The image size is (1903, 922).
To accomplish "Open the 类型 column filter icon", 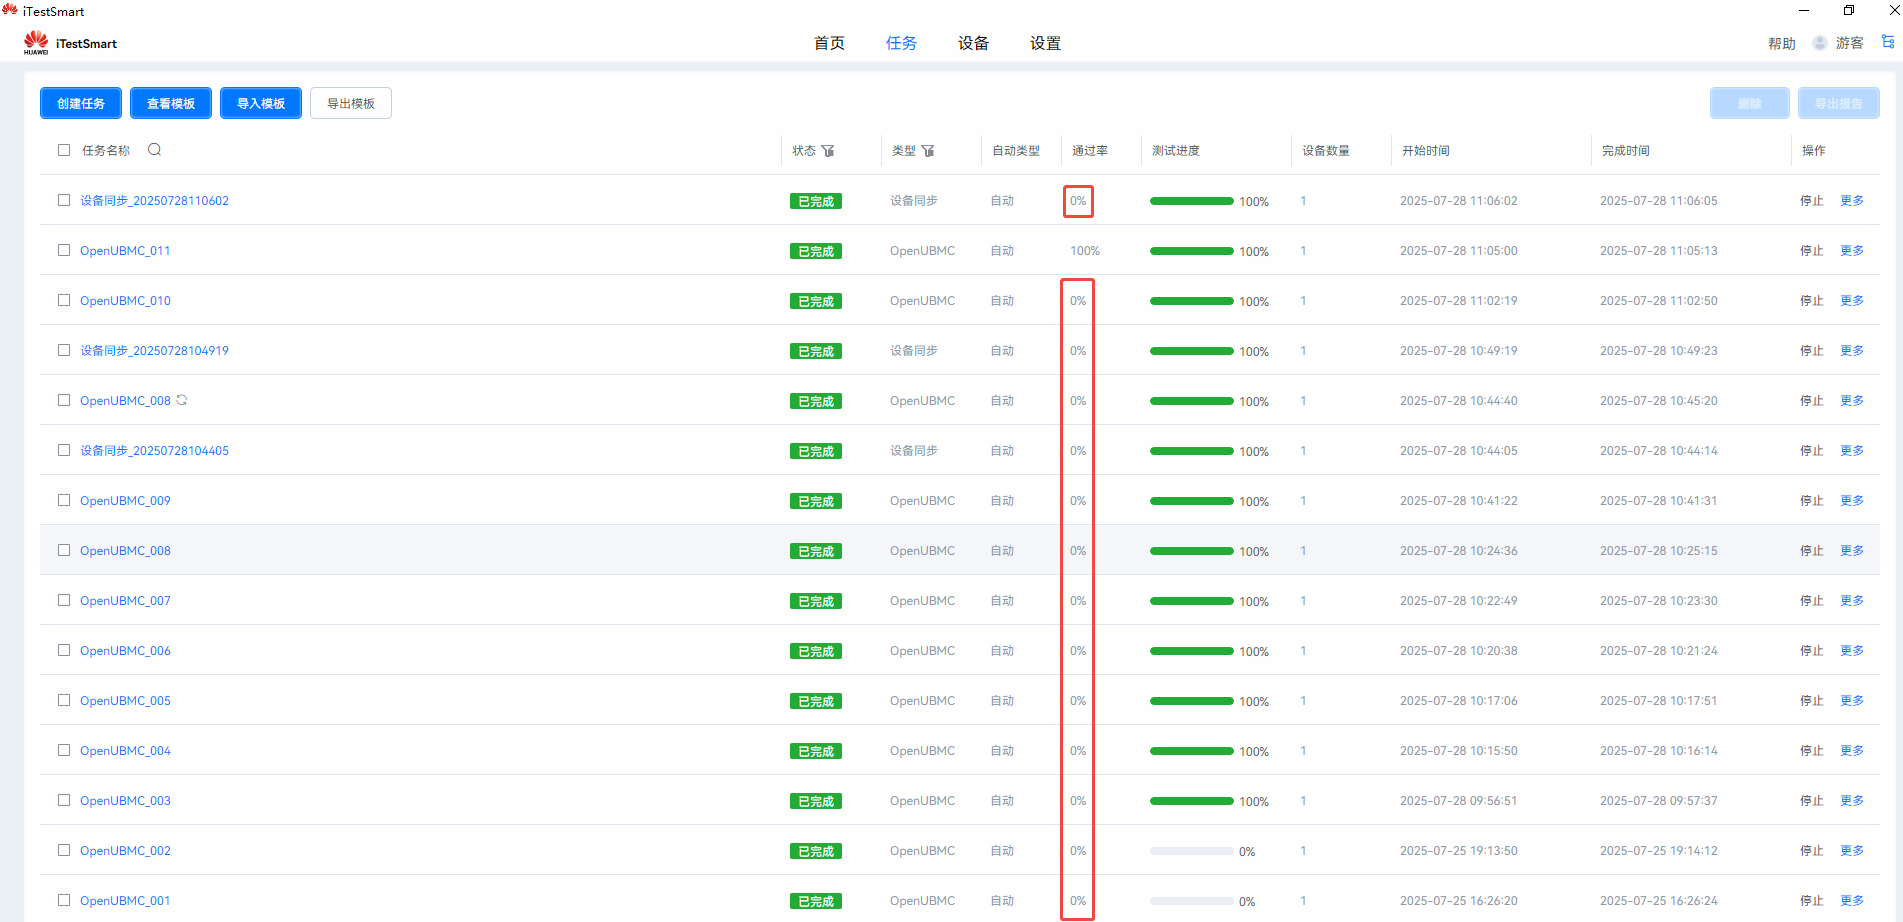I will coord(928,151).
